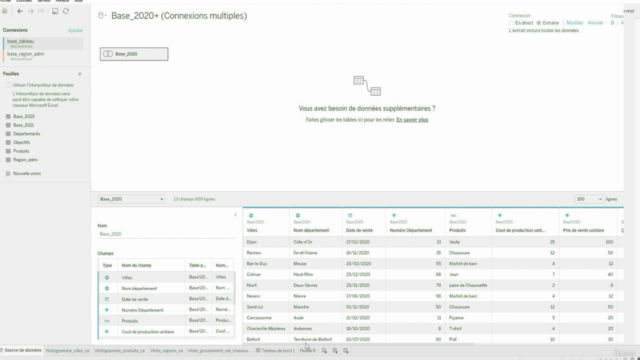640x360 pixels.
Task: Open the redo arrow dropdown
Action: pos(47,11)
